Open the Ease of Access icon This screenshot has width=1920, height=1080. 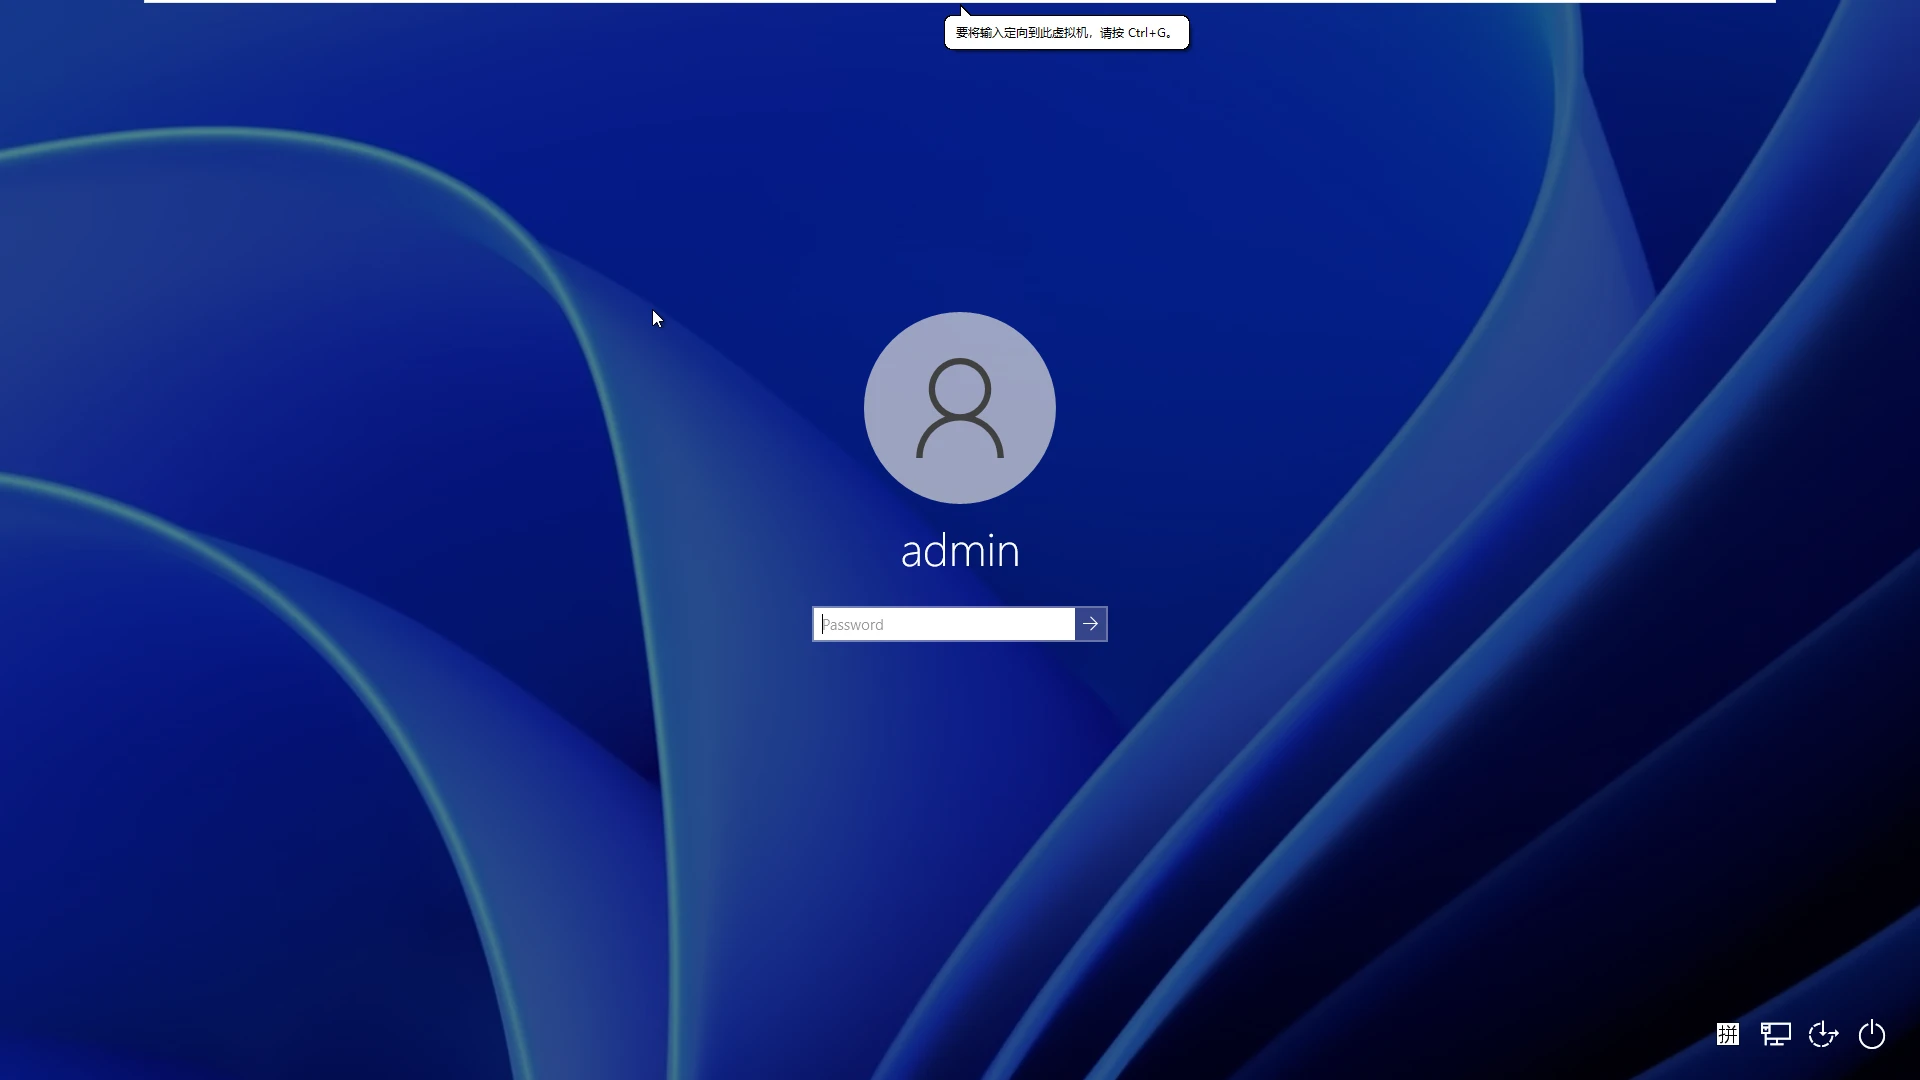coord(1824,1034)
